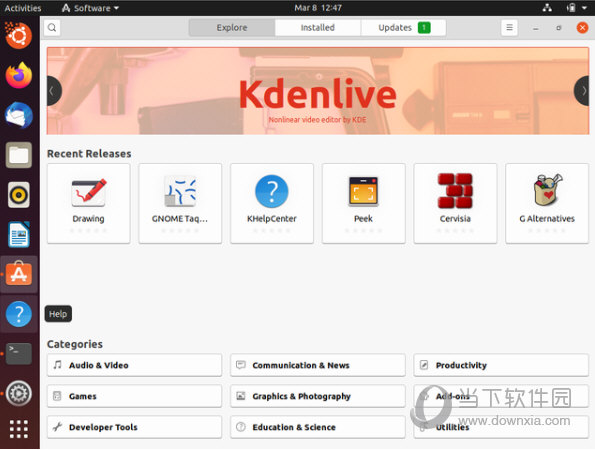Browse the Games category

click(134, 396)
